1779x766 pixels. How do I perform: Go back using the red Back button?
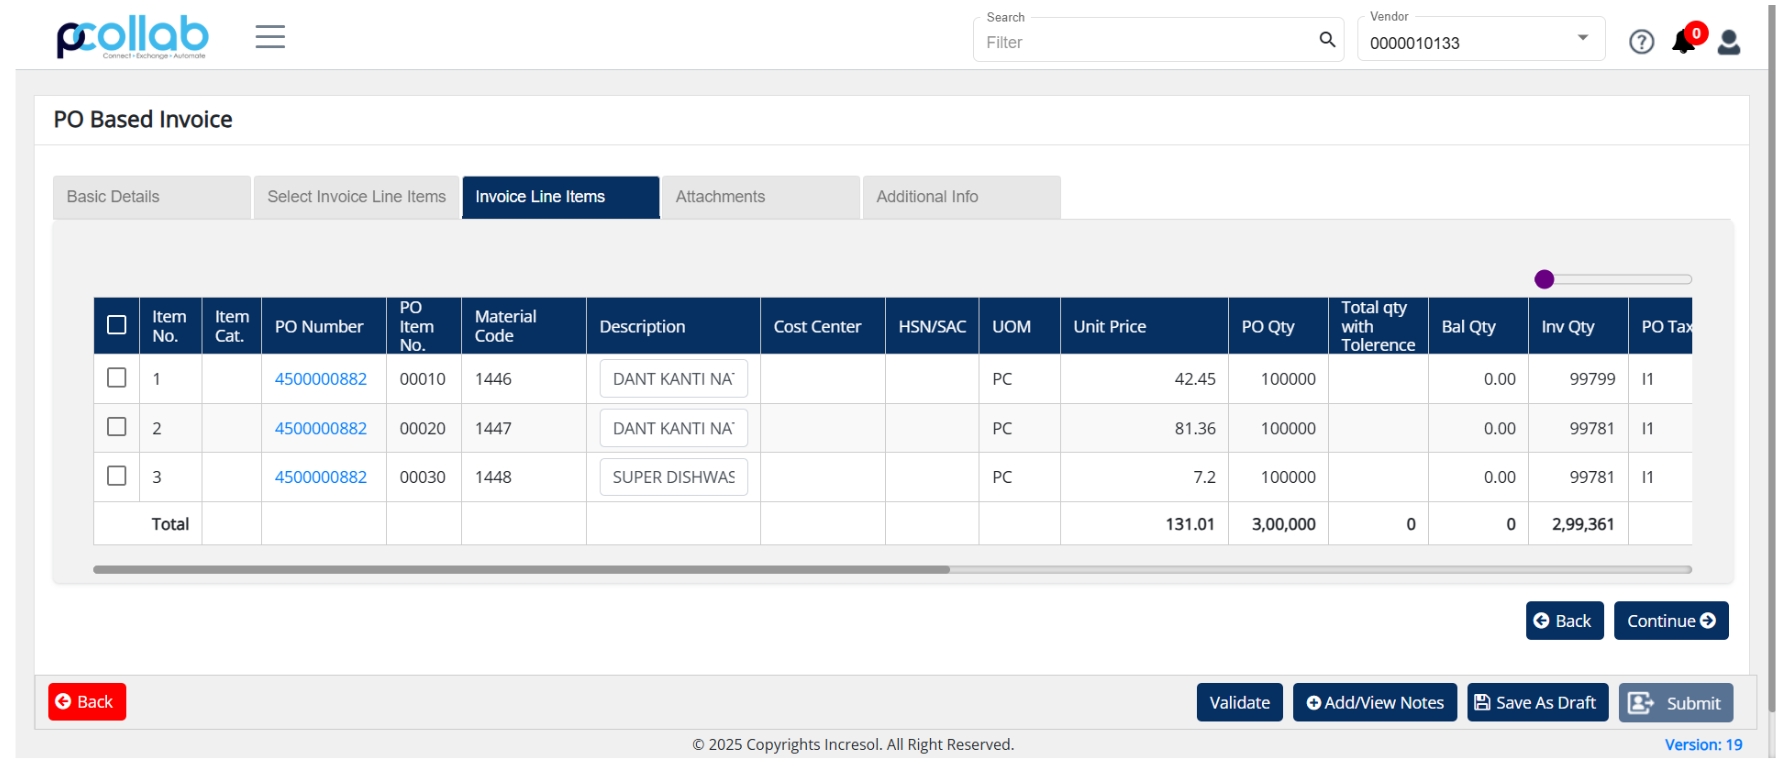pos(87,702)
